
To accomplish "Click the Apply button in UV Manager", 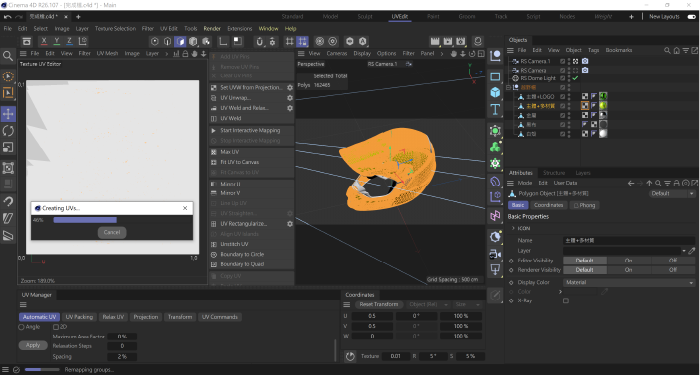I will click(33, 346).
